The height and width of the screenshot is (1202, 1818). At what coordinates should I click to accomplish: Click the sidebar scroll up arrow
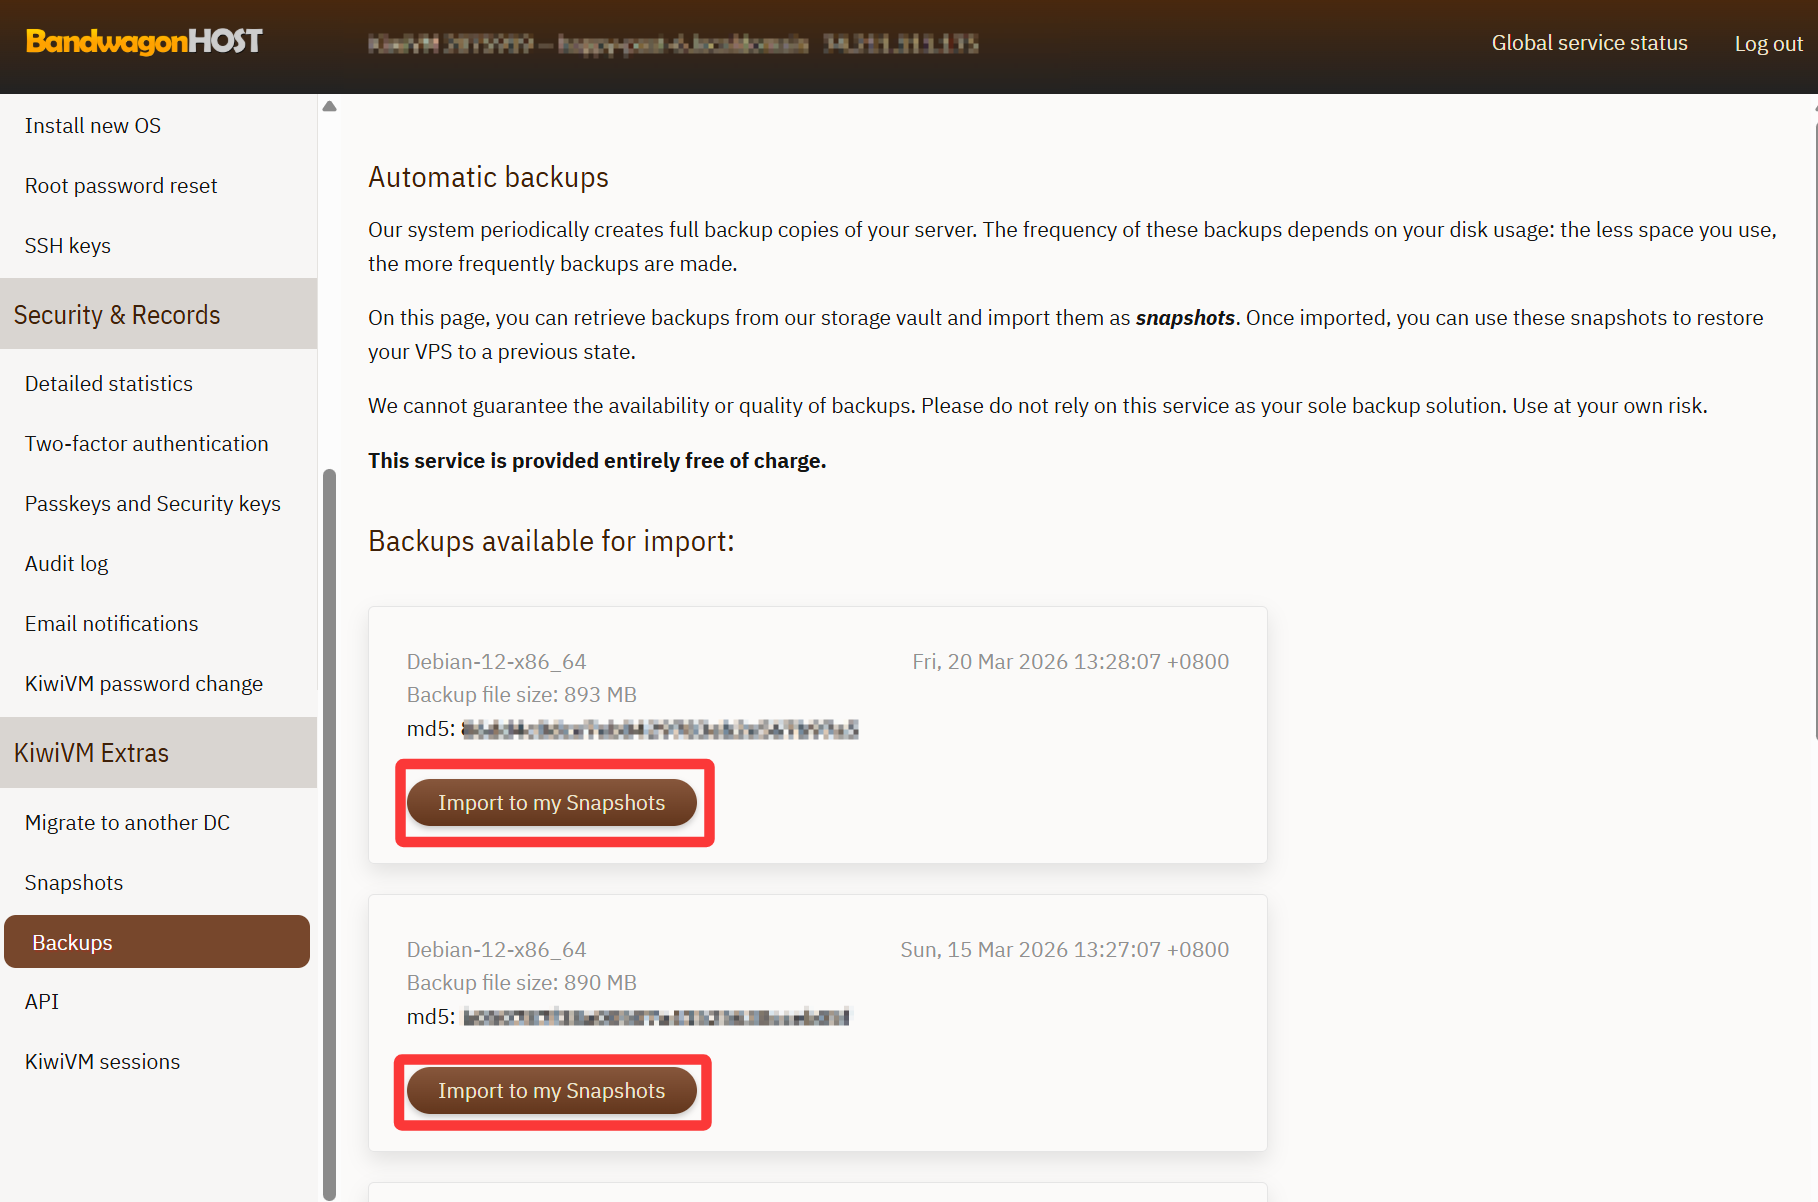(329, 106)
